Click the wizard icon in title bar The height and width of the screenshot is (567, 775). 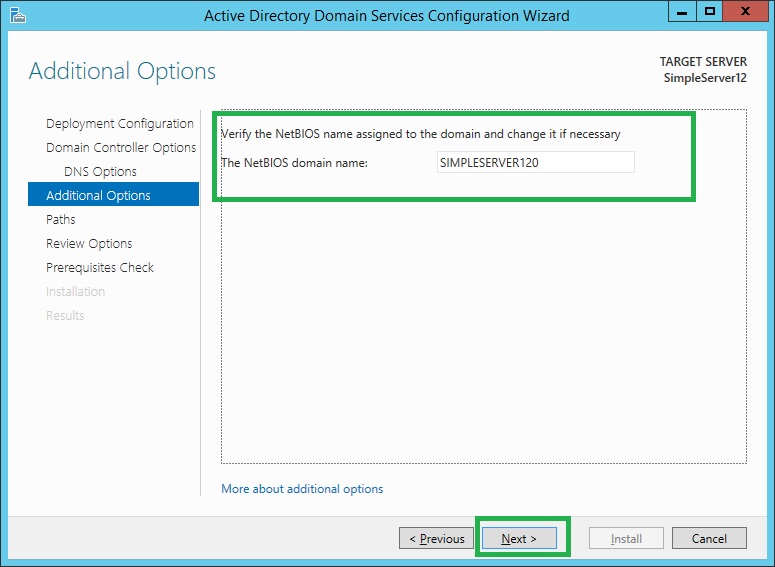tap(18, 15)
